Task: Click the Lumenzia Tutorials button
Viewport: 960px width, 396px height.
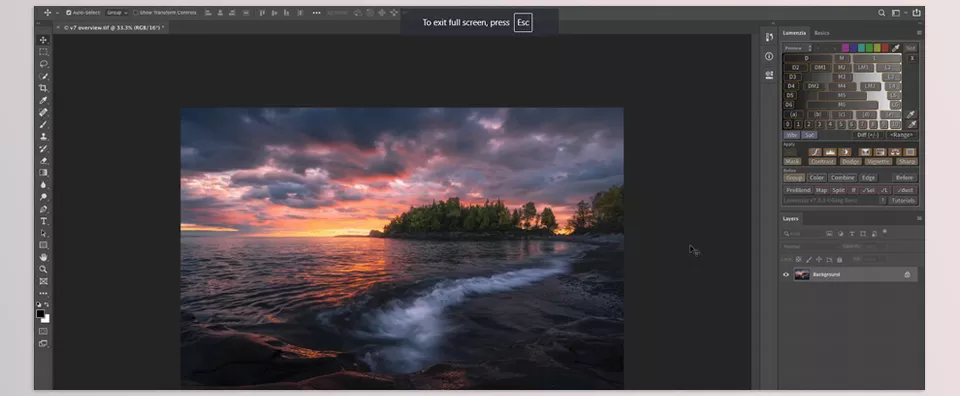Action: tap(903, 200)
